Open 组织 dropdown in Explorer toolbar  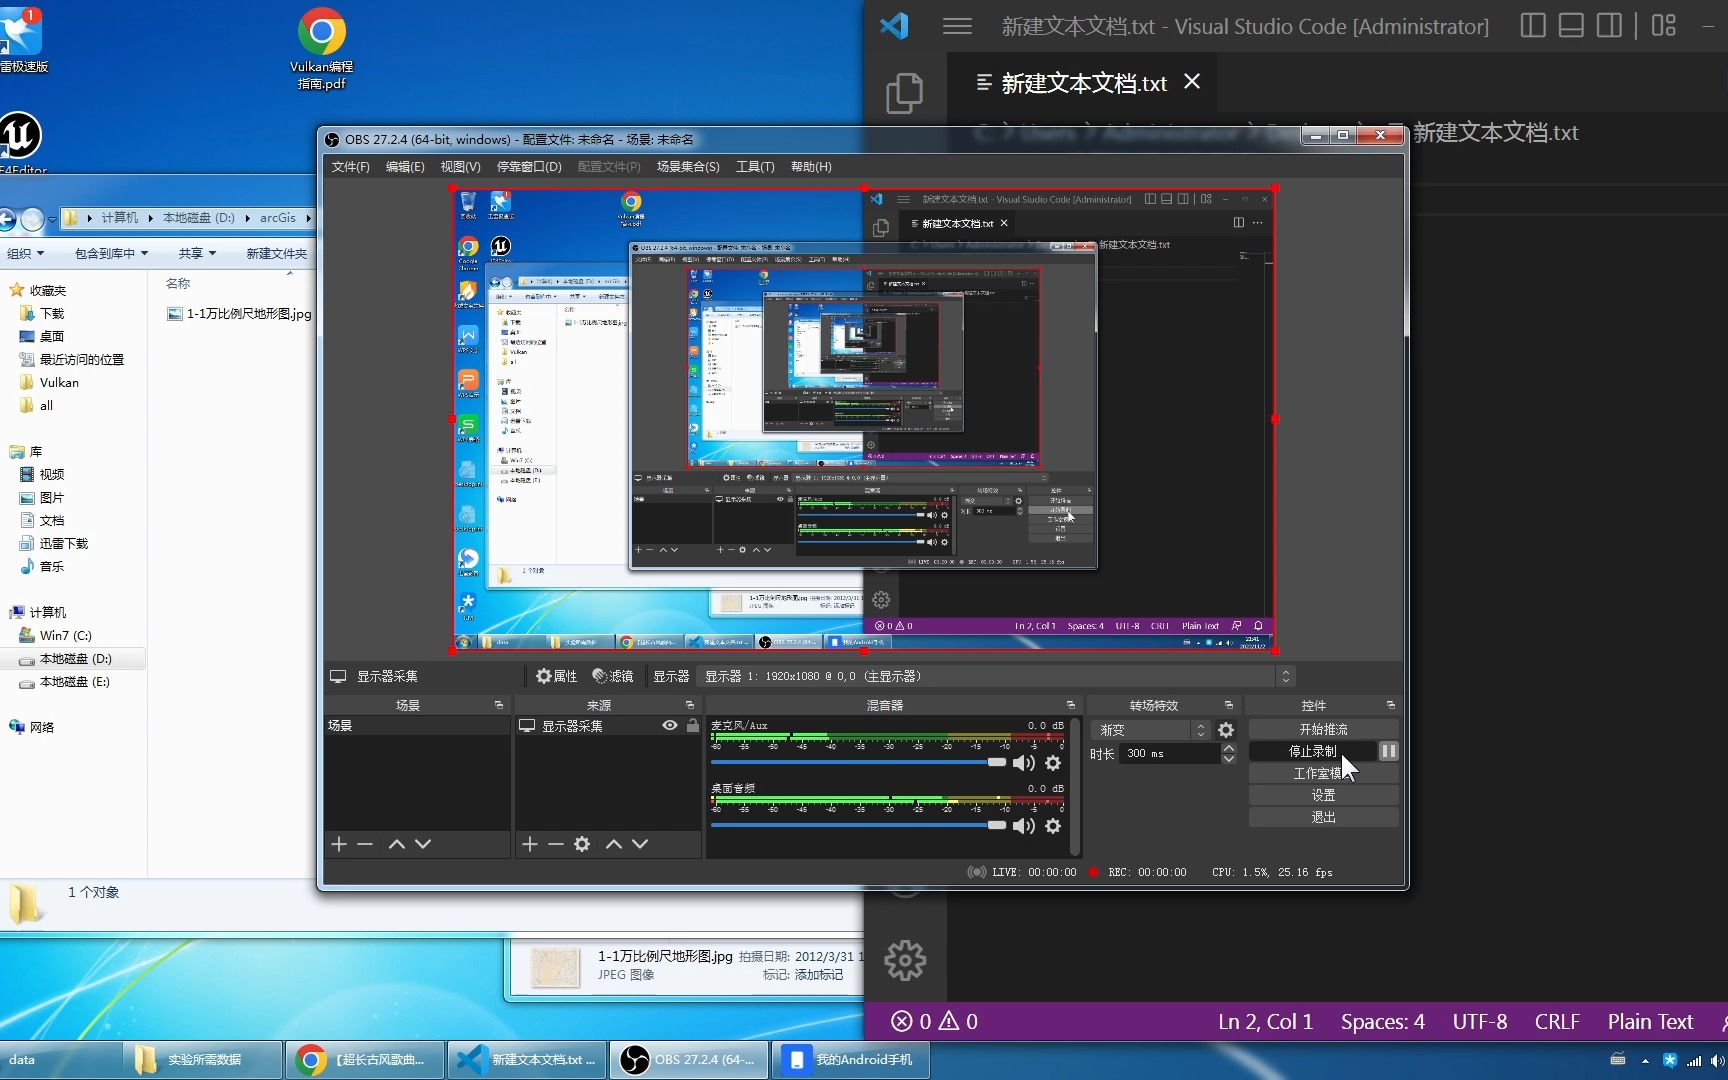coord(26,254)
